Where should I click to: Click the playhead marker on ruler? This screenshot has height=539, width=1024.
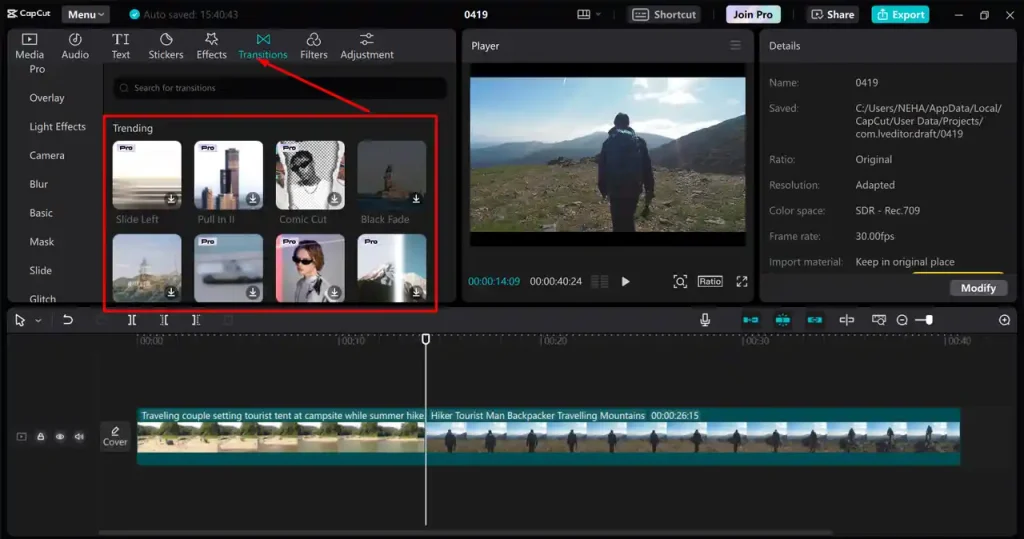point(426,339)
